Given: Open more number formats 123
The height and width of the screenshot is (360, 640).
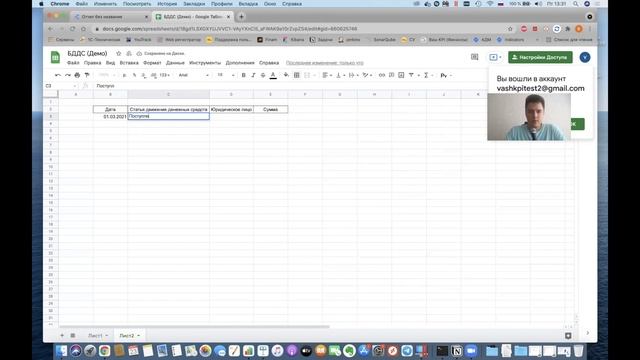Looking at the screenshot, I should click(164, 75).
